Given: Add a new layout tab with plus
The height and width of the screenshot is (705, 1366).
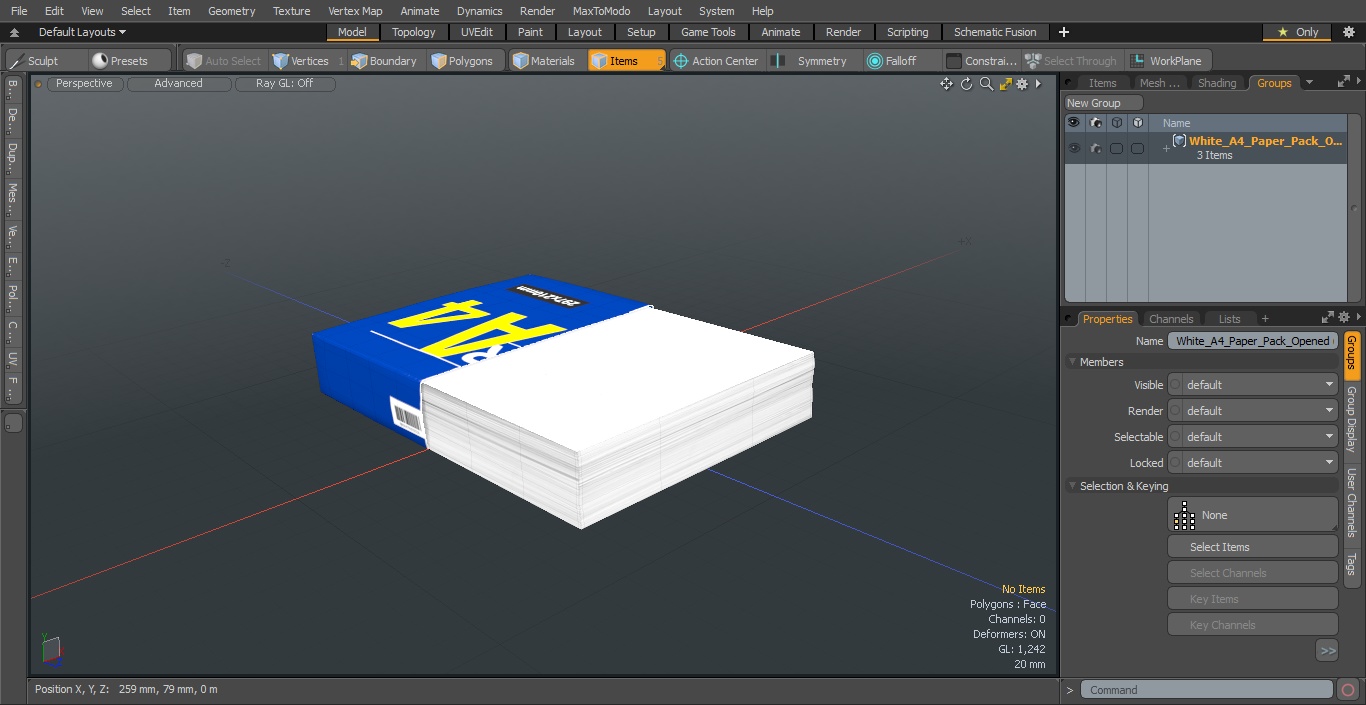Looking at the screenshot, I should click(1064, 32).
